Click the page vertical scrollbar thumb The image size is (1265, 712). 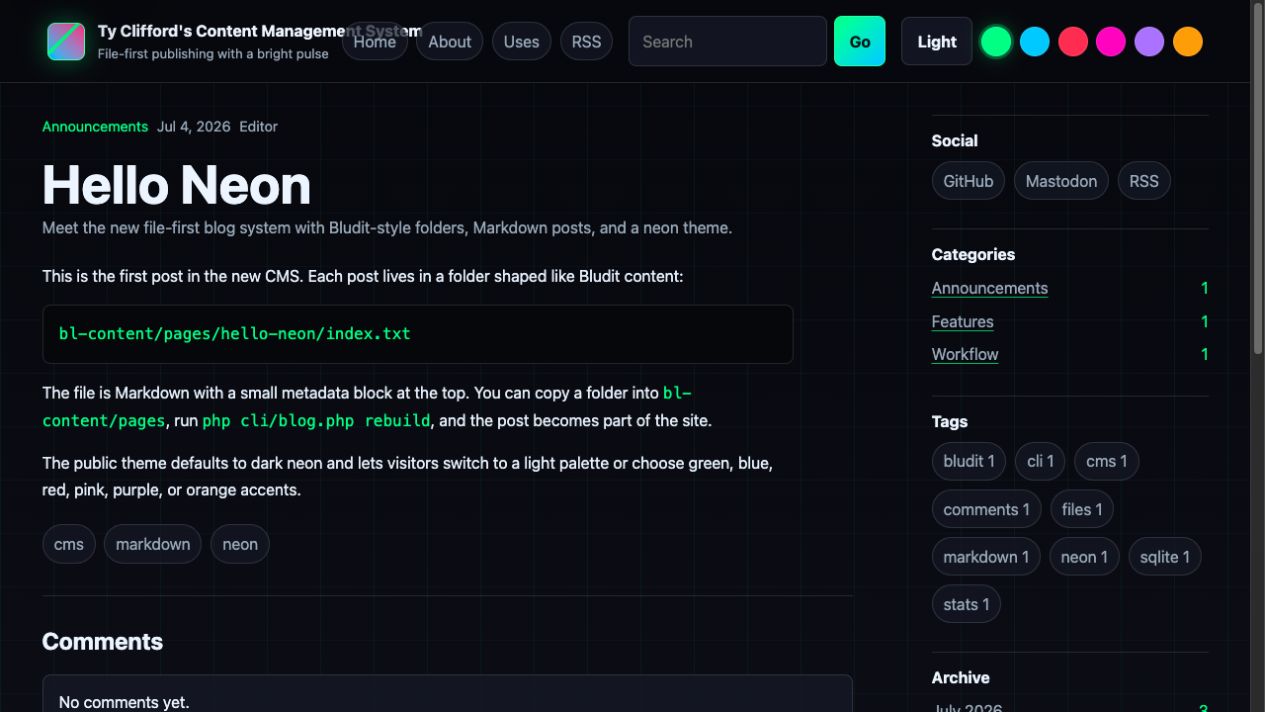1258,178
